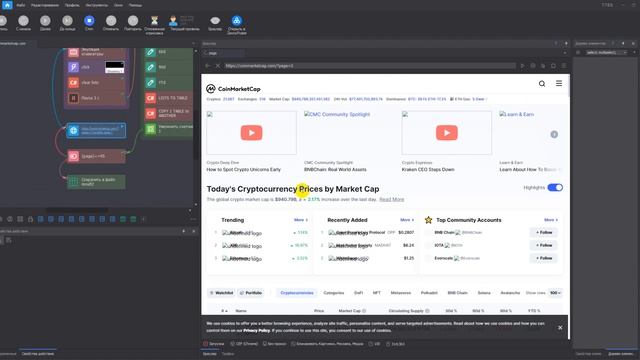Click More next to Trending
The height and width of the screenshot is (360, 640).
(x=301, y=220)
